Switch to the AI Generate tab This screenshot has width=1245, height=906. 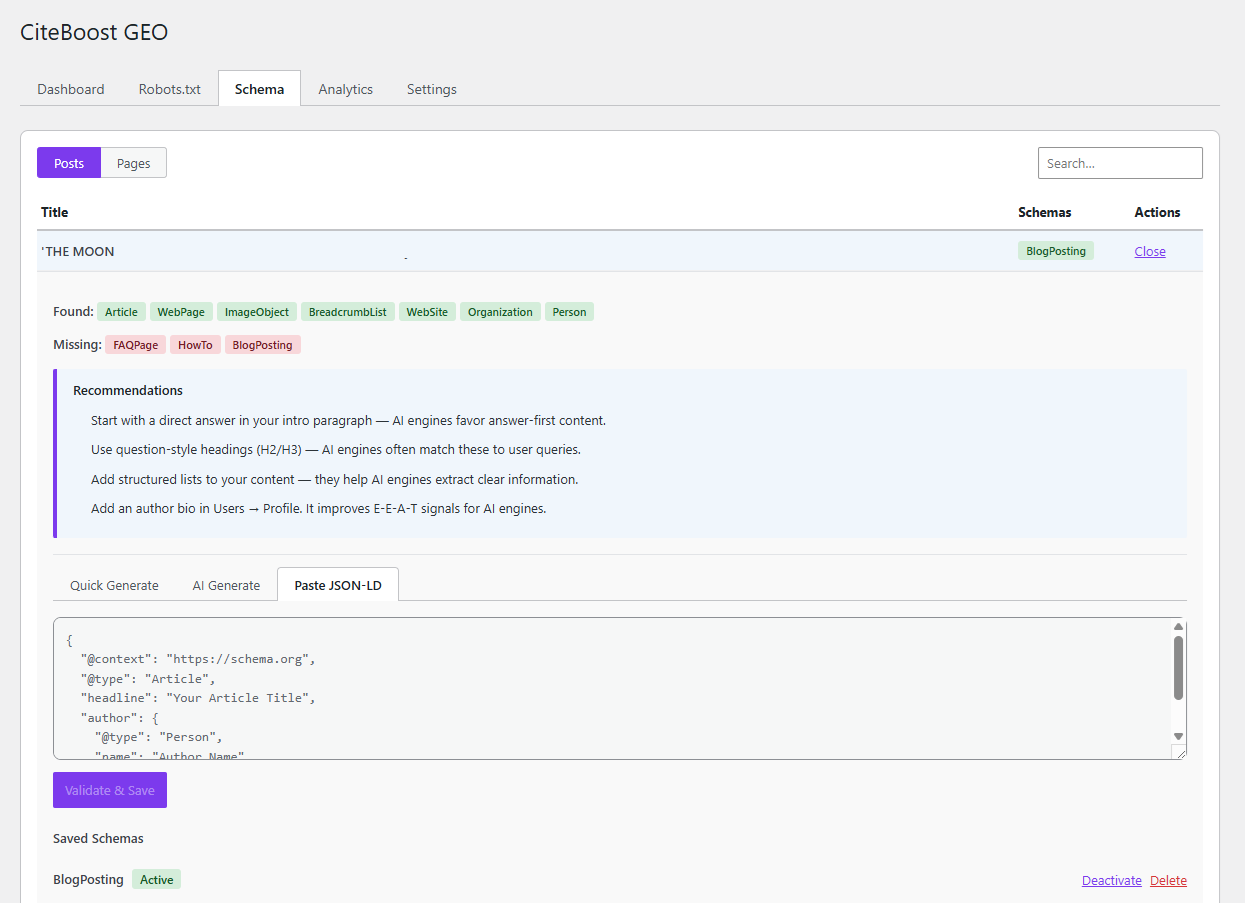point(225,584)
